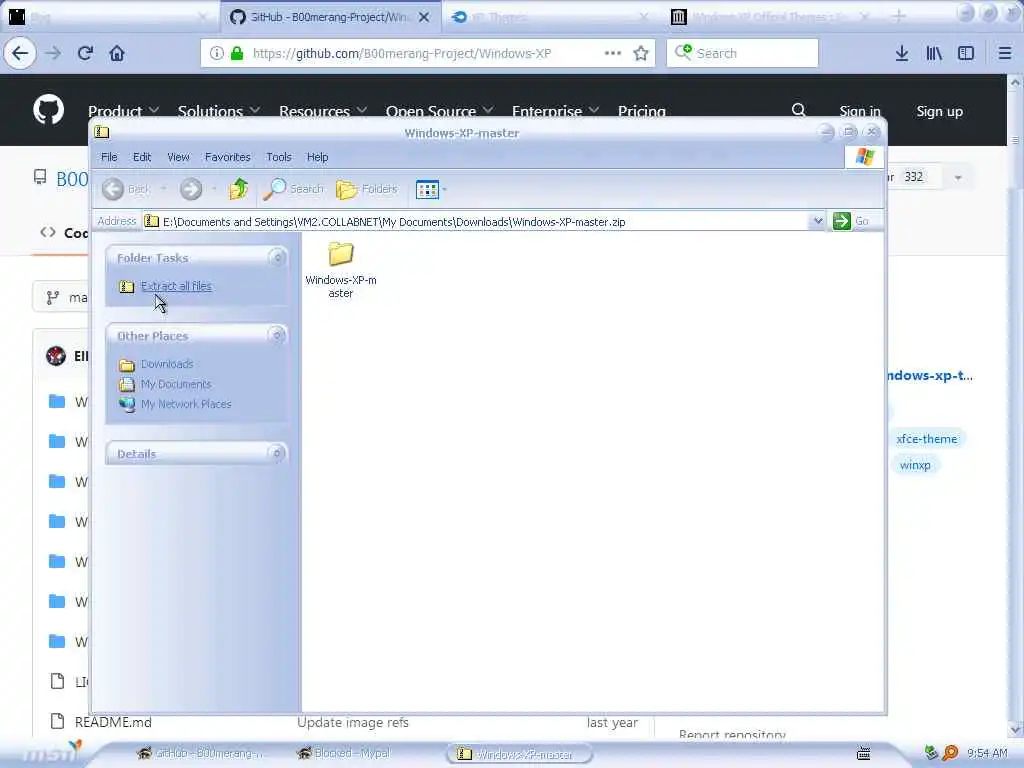Screen dimensions: 1024x768
Task: Open Firefox hamburger menu
Action: click(x=1005, y=53)
